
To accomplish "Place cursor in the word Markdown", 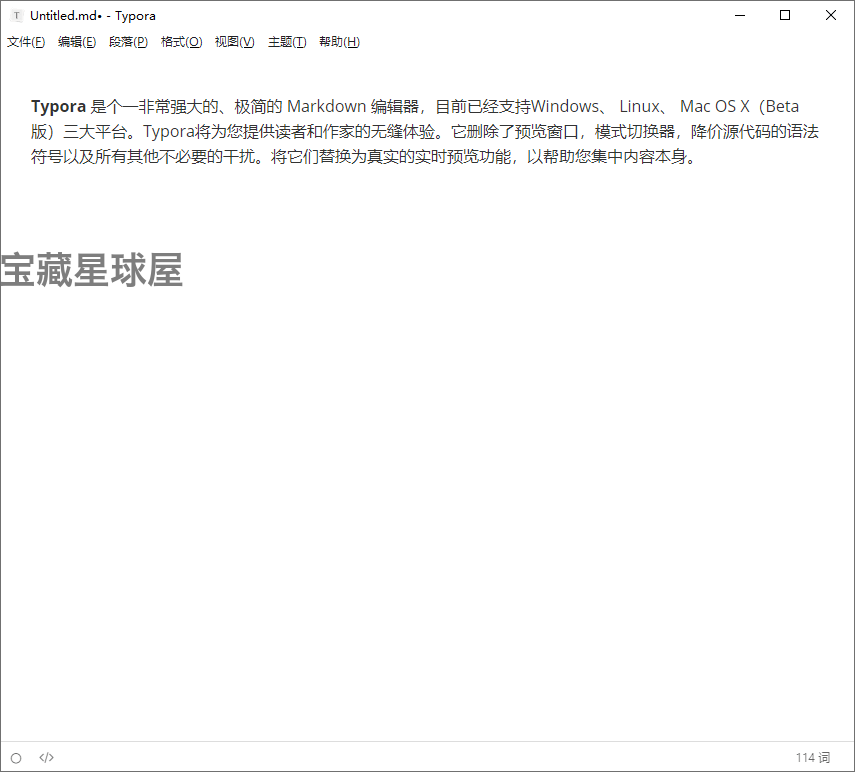I will click(326, 106).
